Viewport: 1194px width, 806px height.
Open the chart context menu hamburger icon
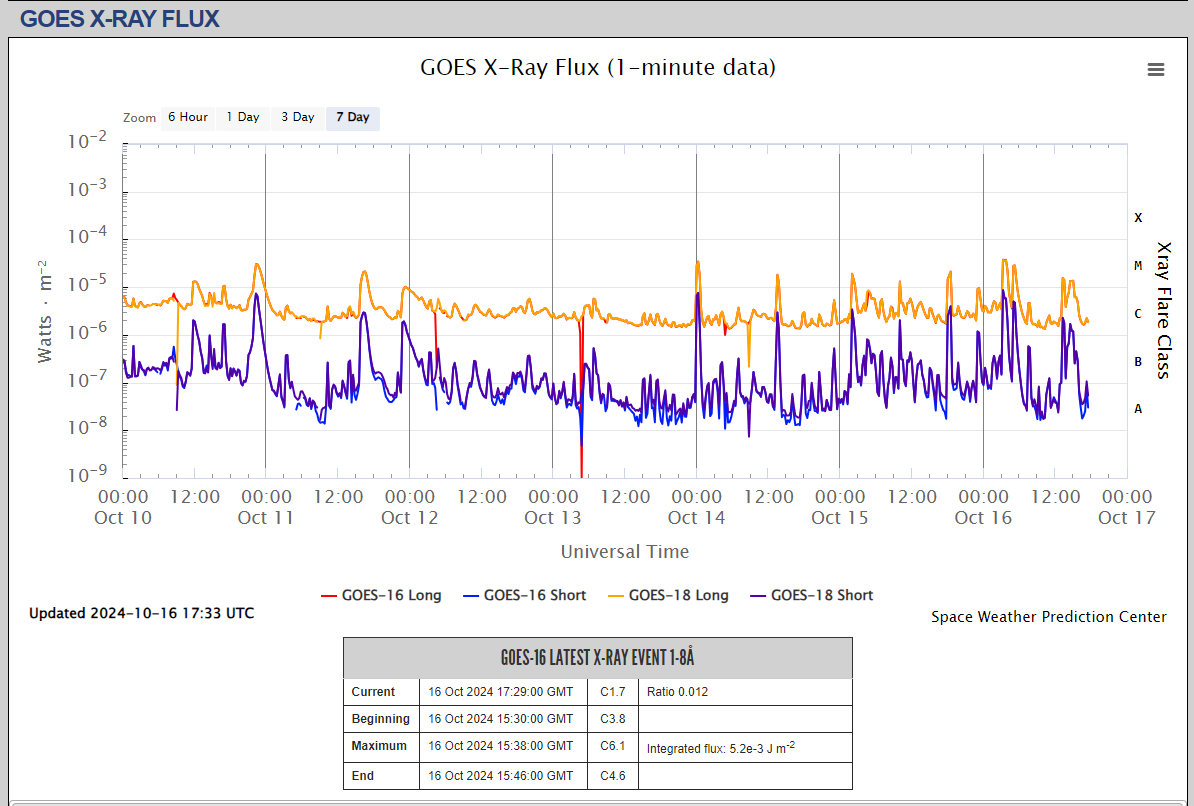point(1156,69)
